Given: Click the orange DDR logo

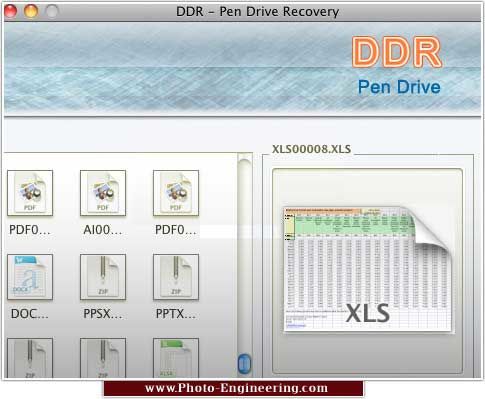Looking at the screenshot, I should [397, 52].
